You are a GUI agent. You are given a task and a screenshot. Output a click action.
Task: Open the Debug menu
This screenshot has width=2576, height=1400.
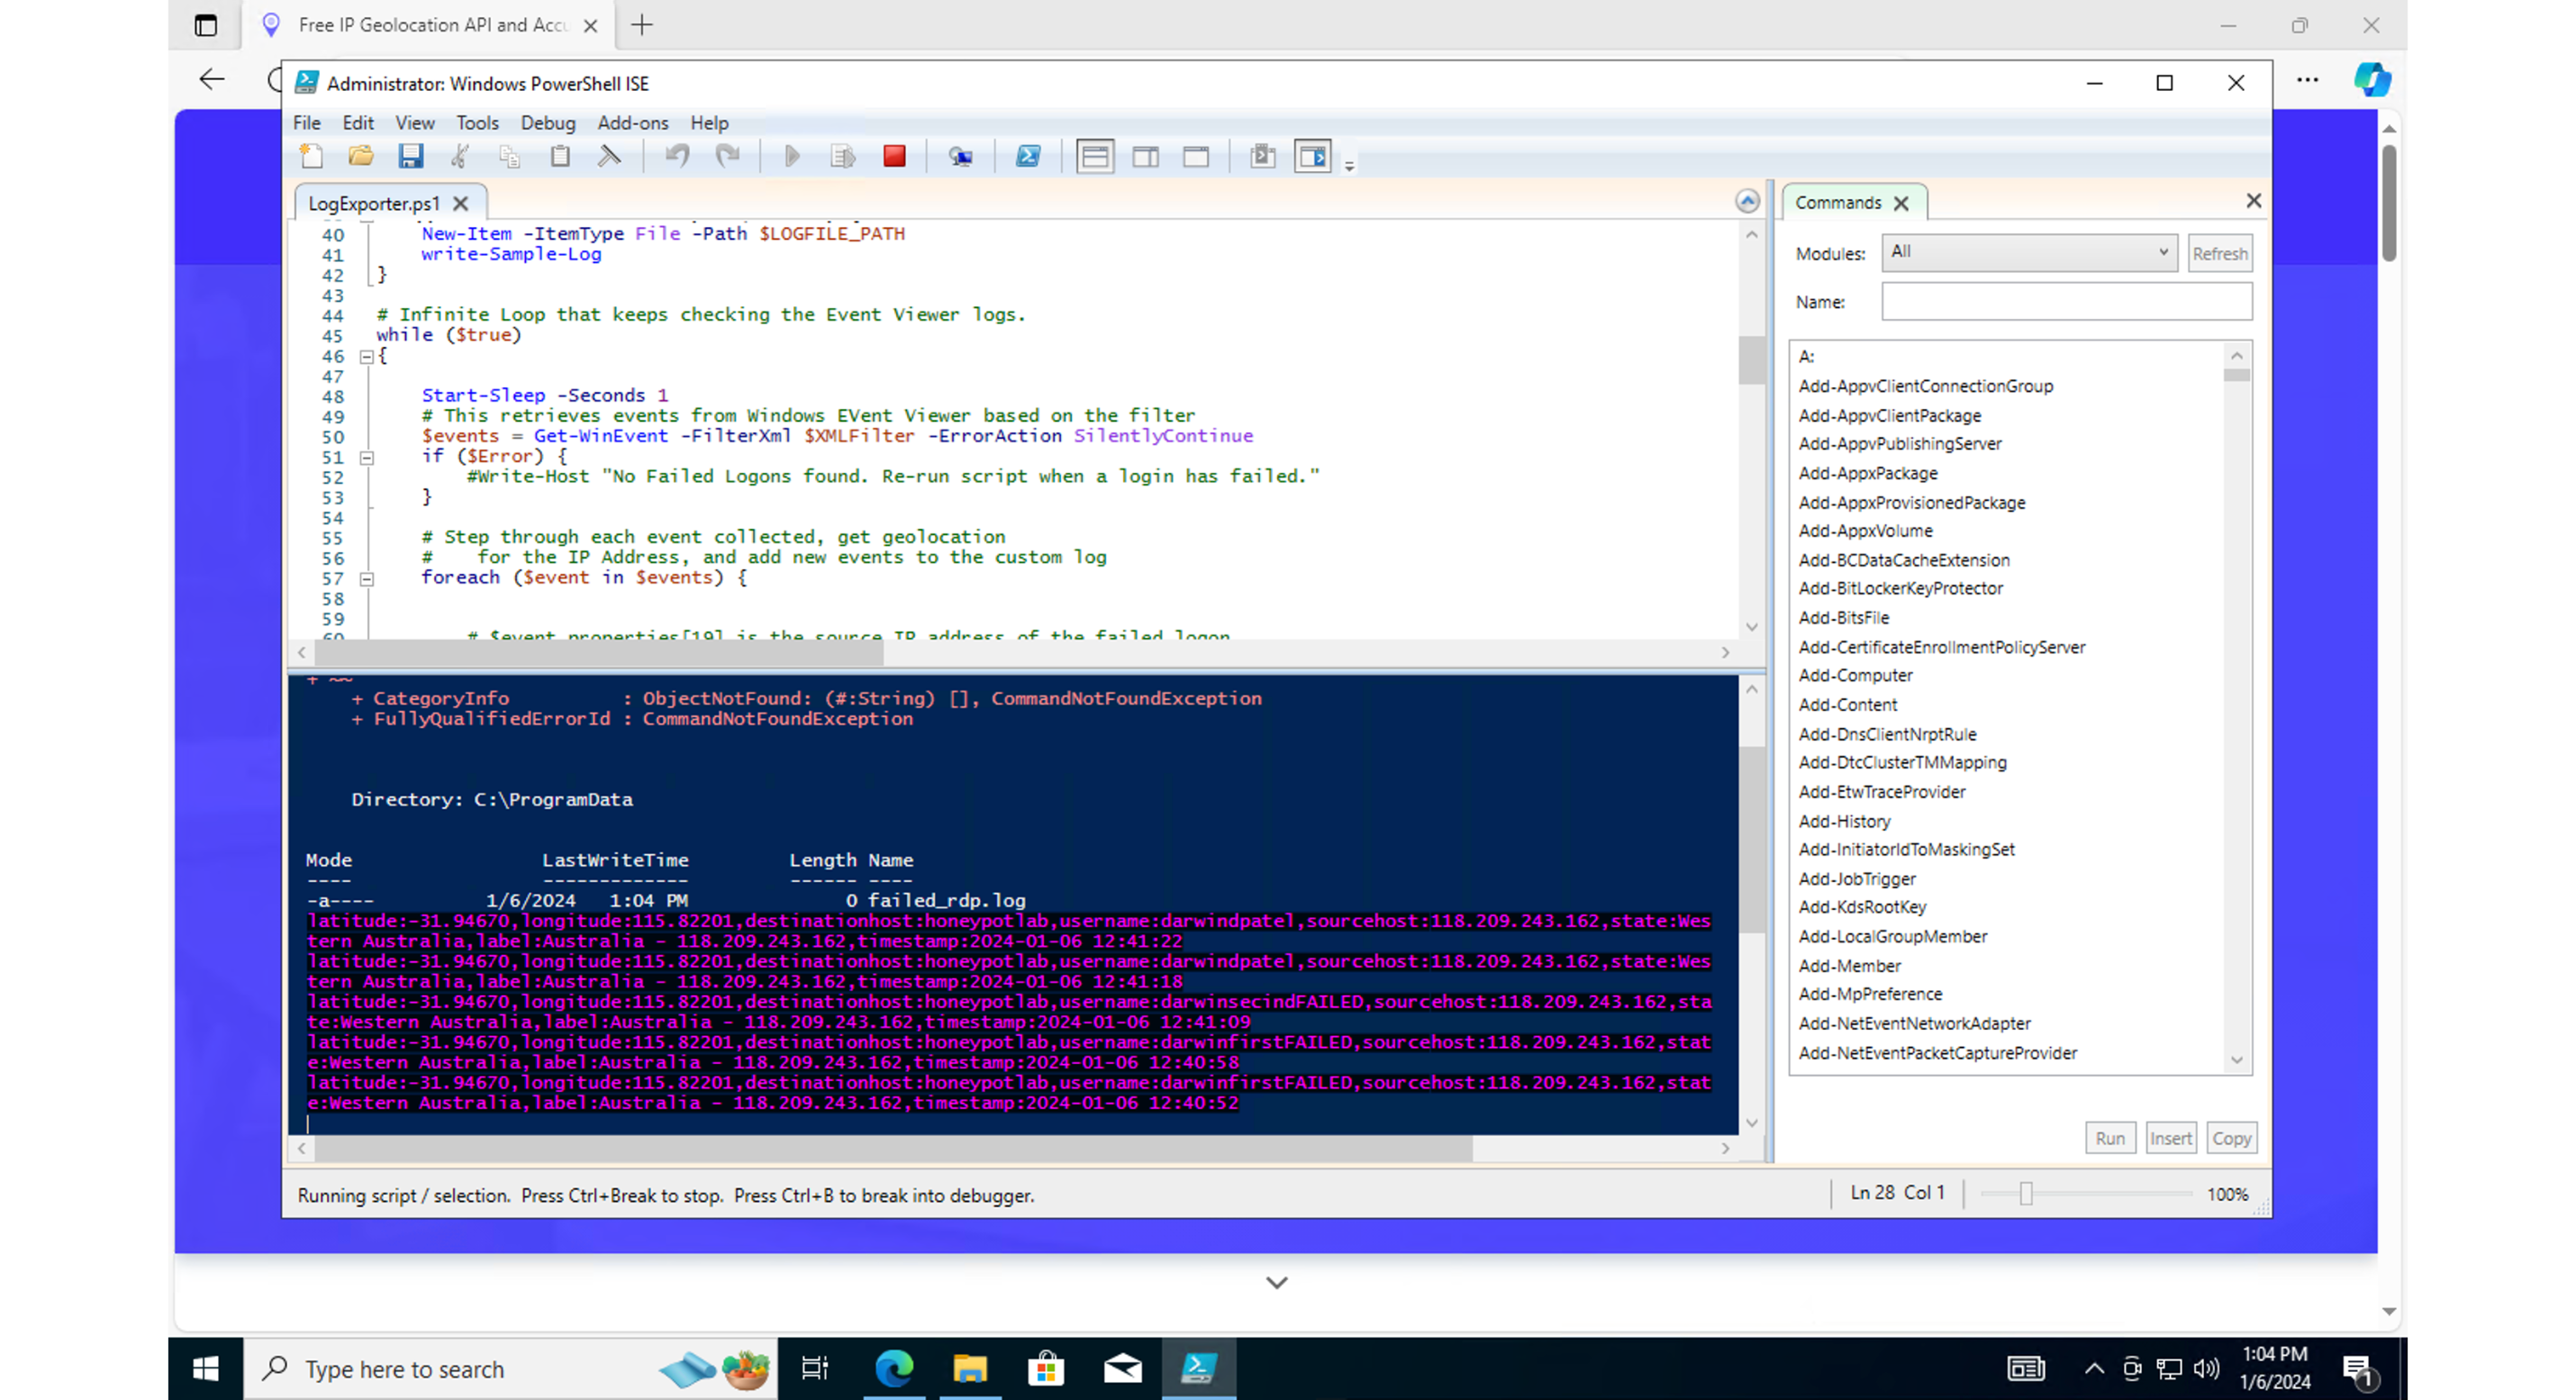pos(547,123)
